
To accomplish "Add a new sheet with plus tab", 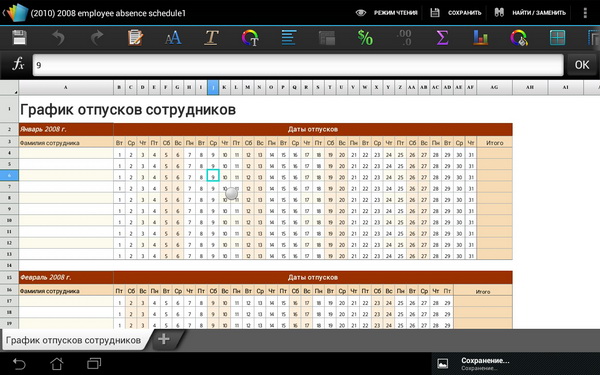I will [x=164, y=339].
